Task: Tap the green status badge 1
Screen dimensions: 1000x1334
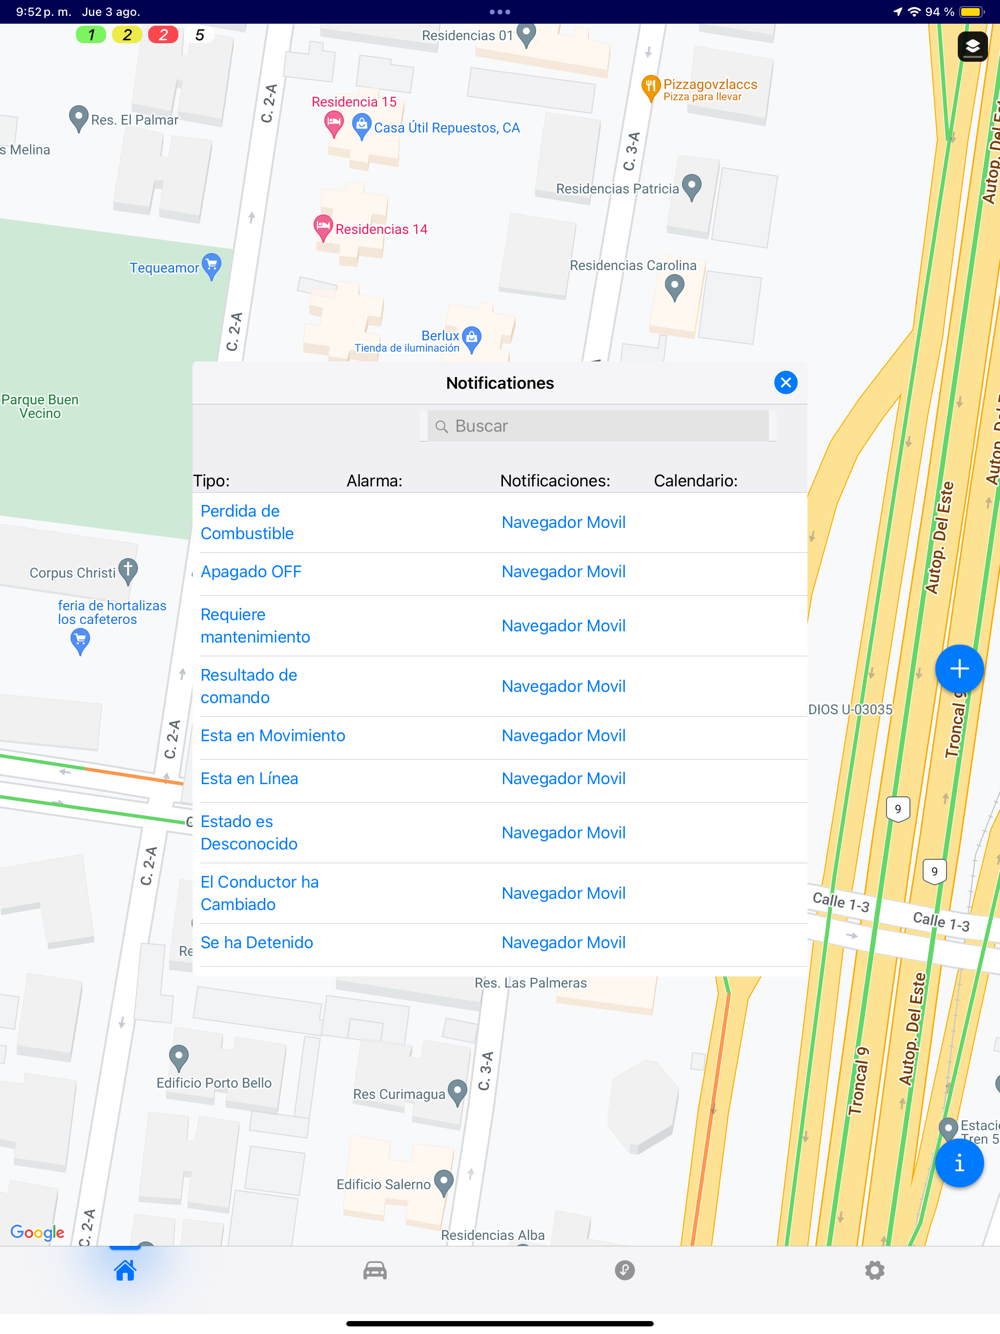Action: [x=91, y=35]
